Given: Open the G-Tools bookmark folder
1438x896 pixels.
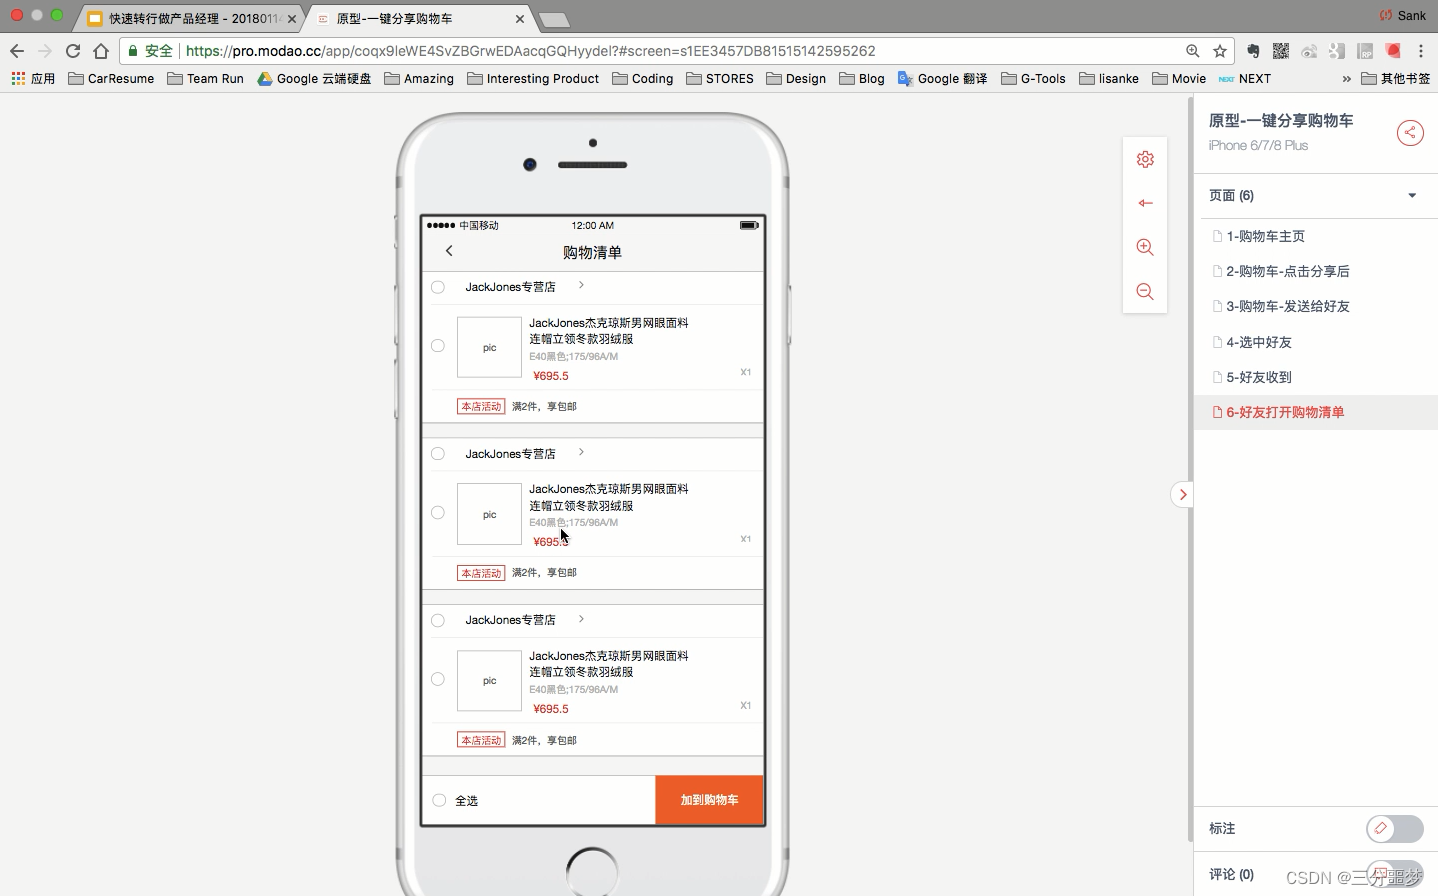Looking at the screenshot, I should pos(1033,78).
